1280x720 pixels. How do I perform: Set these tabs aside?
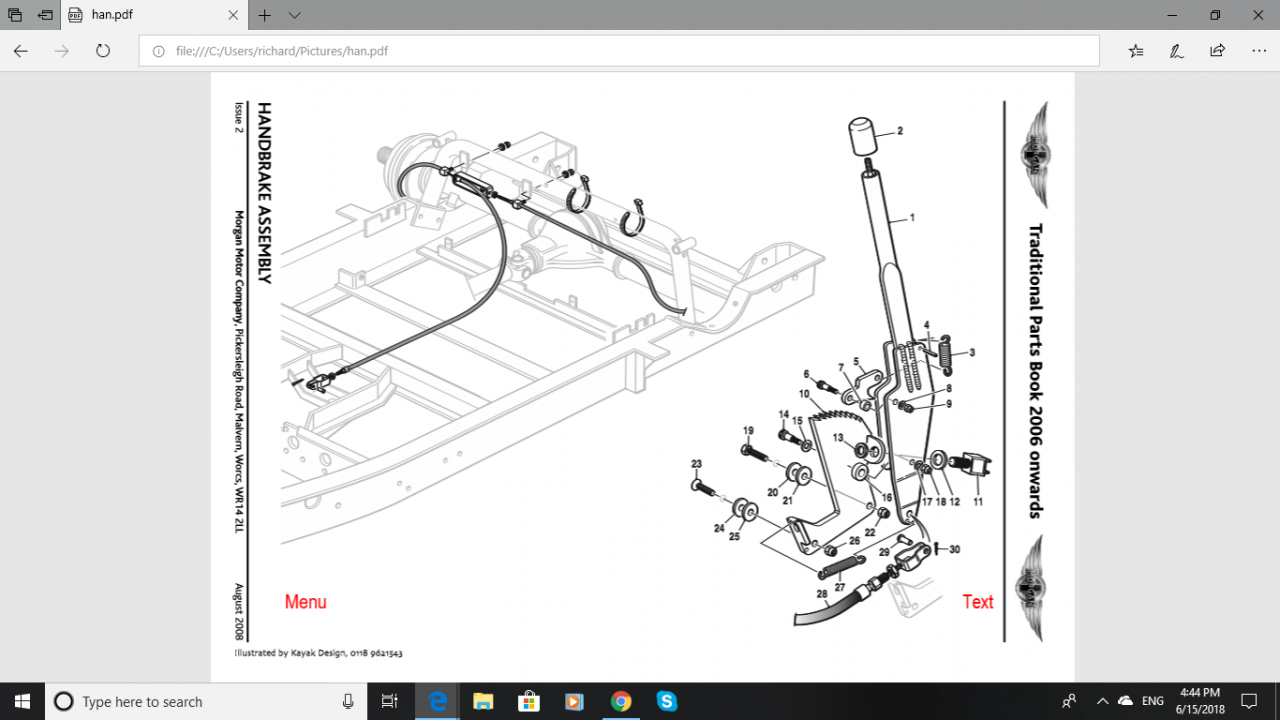click(46, 15)
